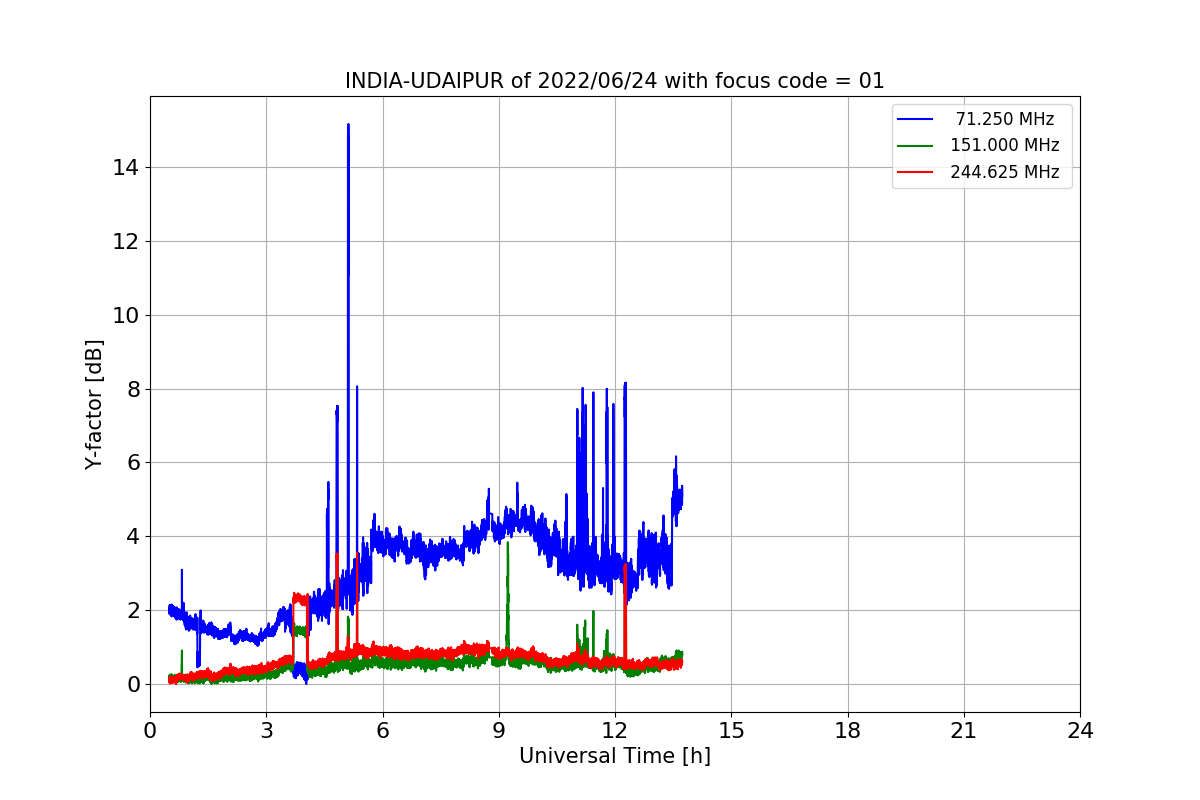This screenshot has width=1200, height=800.
Task: Click the x-axis tick label 18
Action: tap(847, 731)
